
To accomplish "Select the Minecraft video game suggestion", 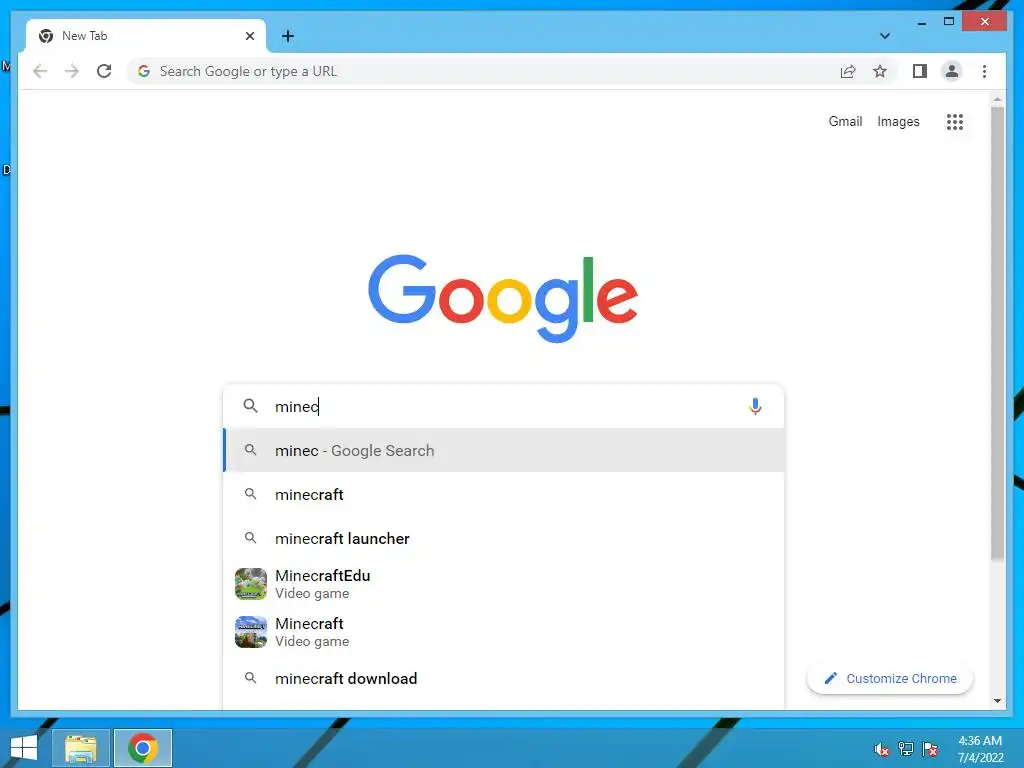I will click(x=503, y=632).
